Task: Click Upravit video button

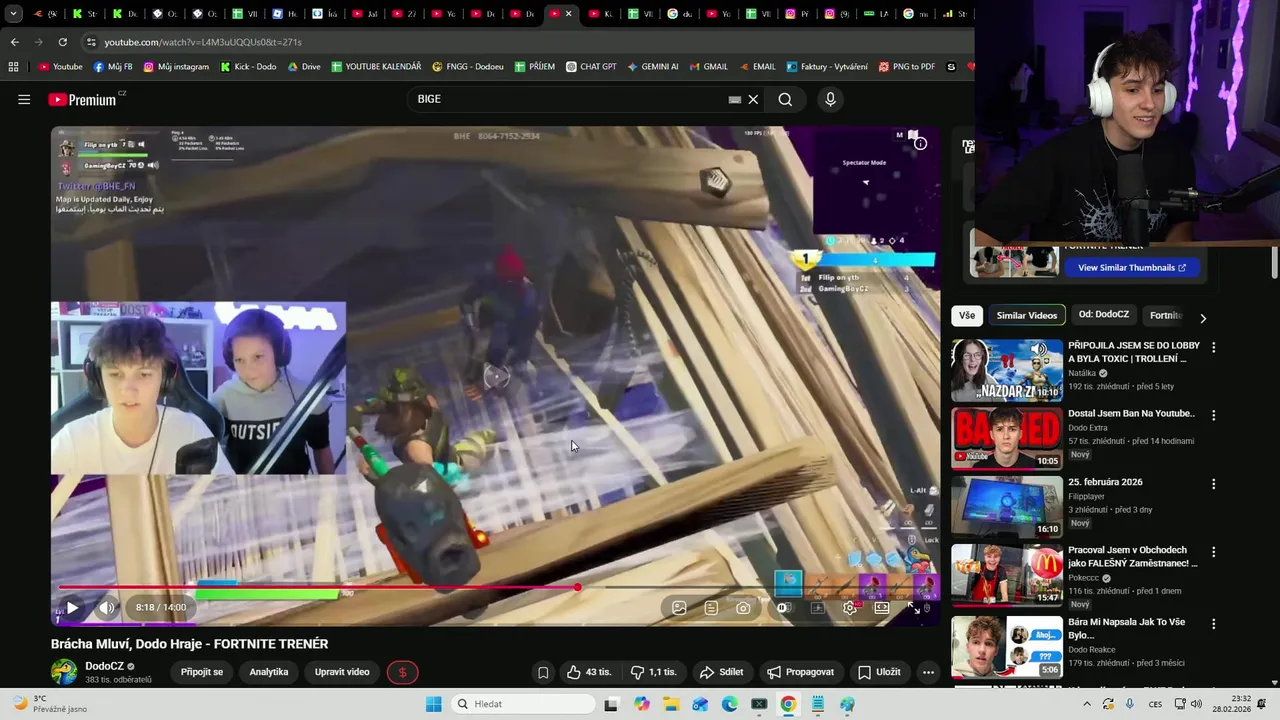Action: [342, 672]
